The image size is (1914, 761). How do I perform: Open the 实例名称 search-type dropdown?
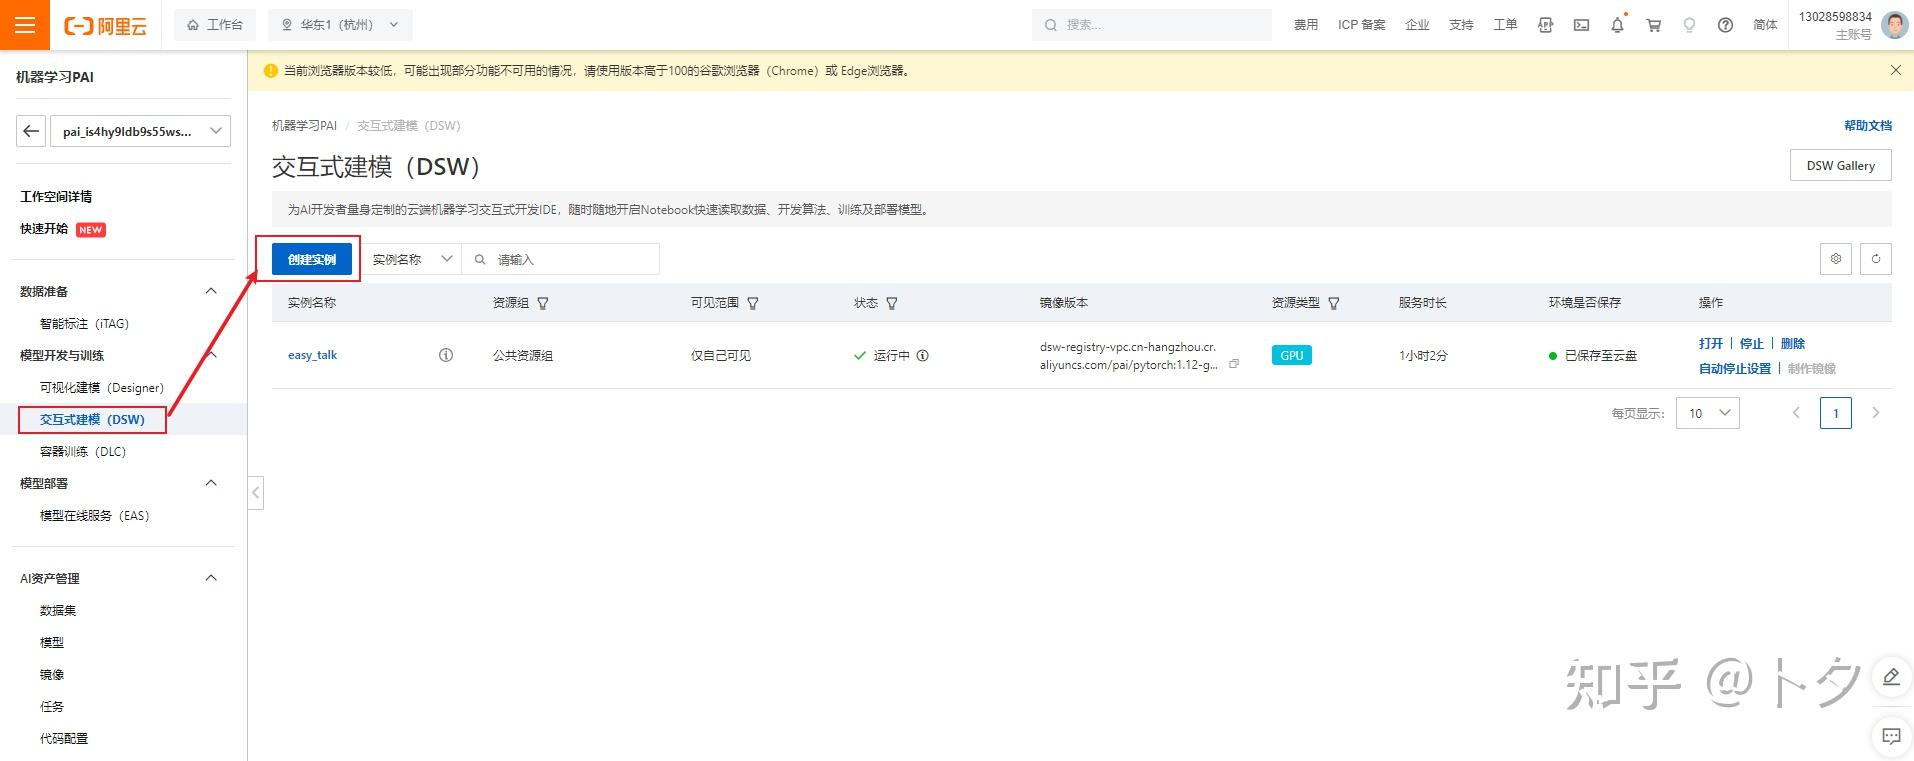[411, 259]
